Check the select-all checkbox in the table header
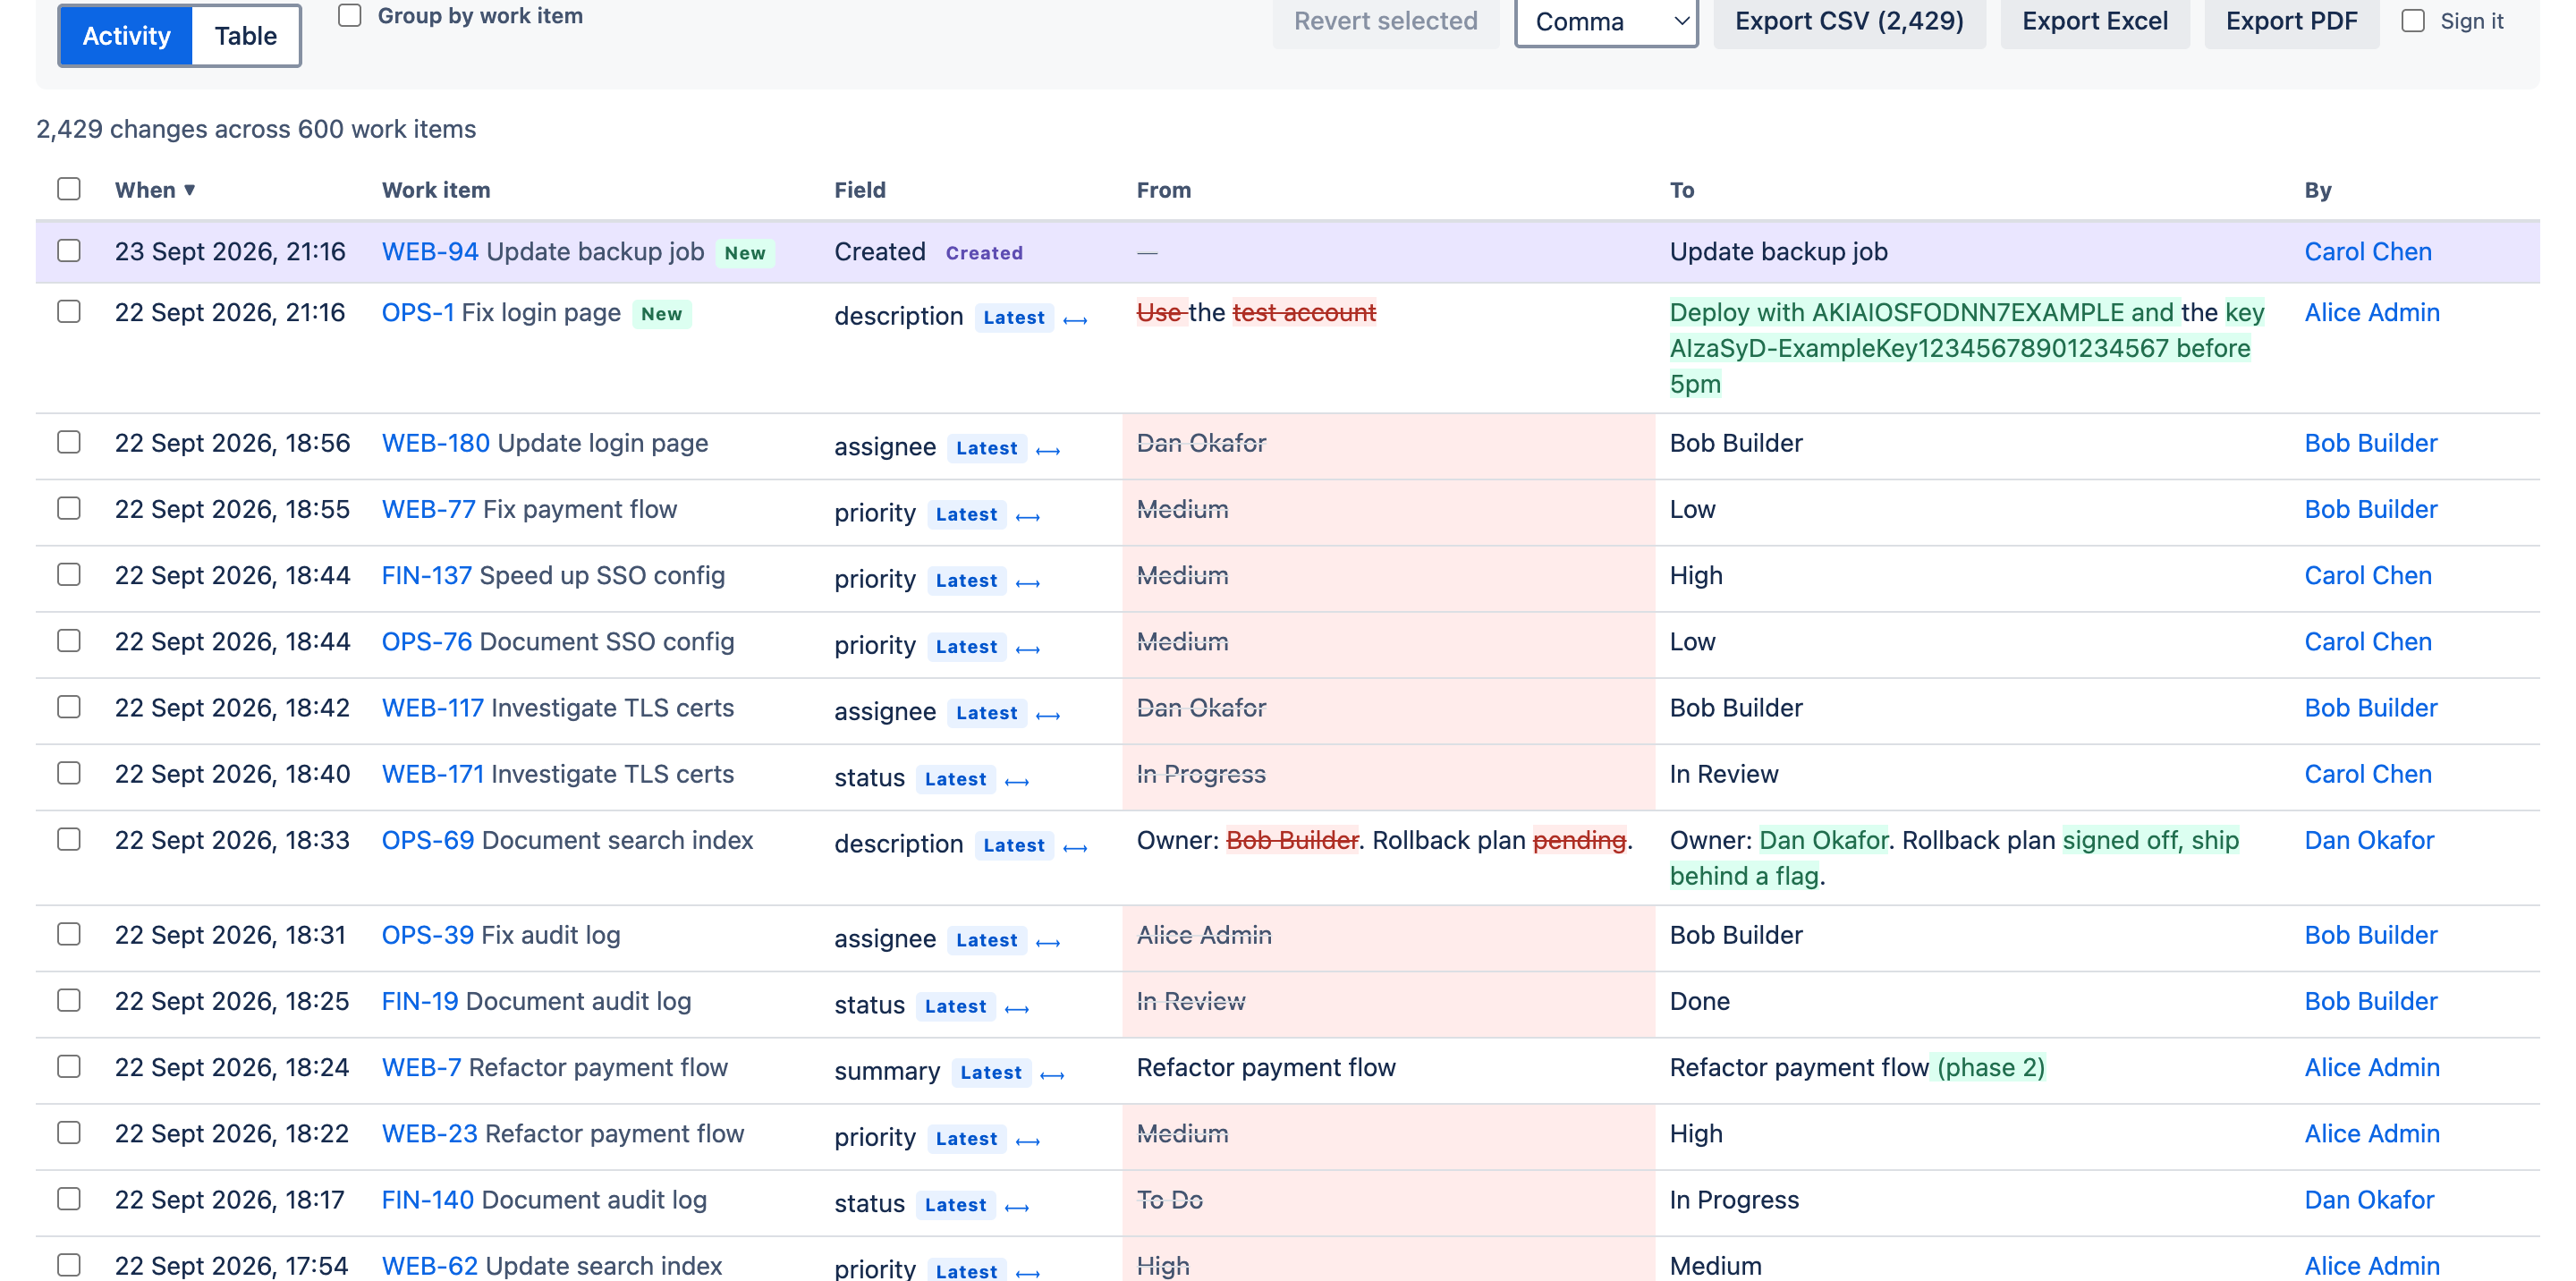Screen dimensions: 2576x1281 [x=69, y=189]
